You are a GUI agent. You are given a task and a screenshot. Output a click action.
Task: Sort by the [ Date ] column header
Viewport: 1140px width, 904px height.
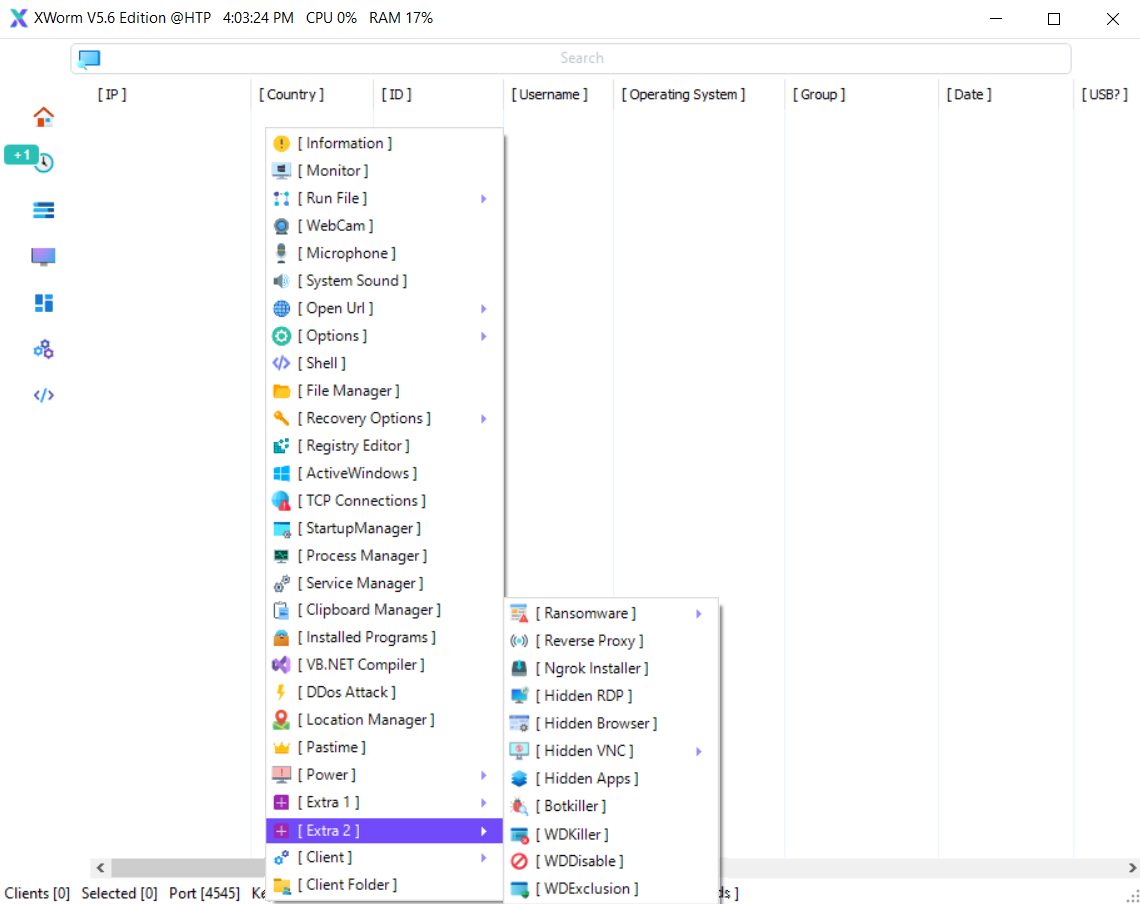click(969, 95)
